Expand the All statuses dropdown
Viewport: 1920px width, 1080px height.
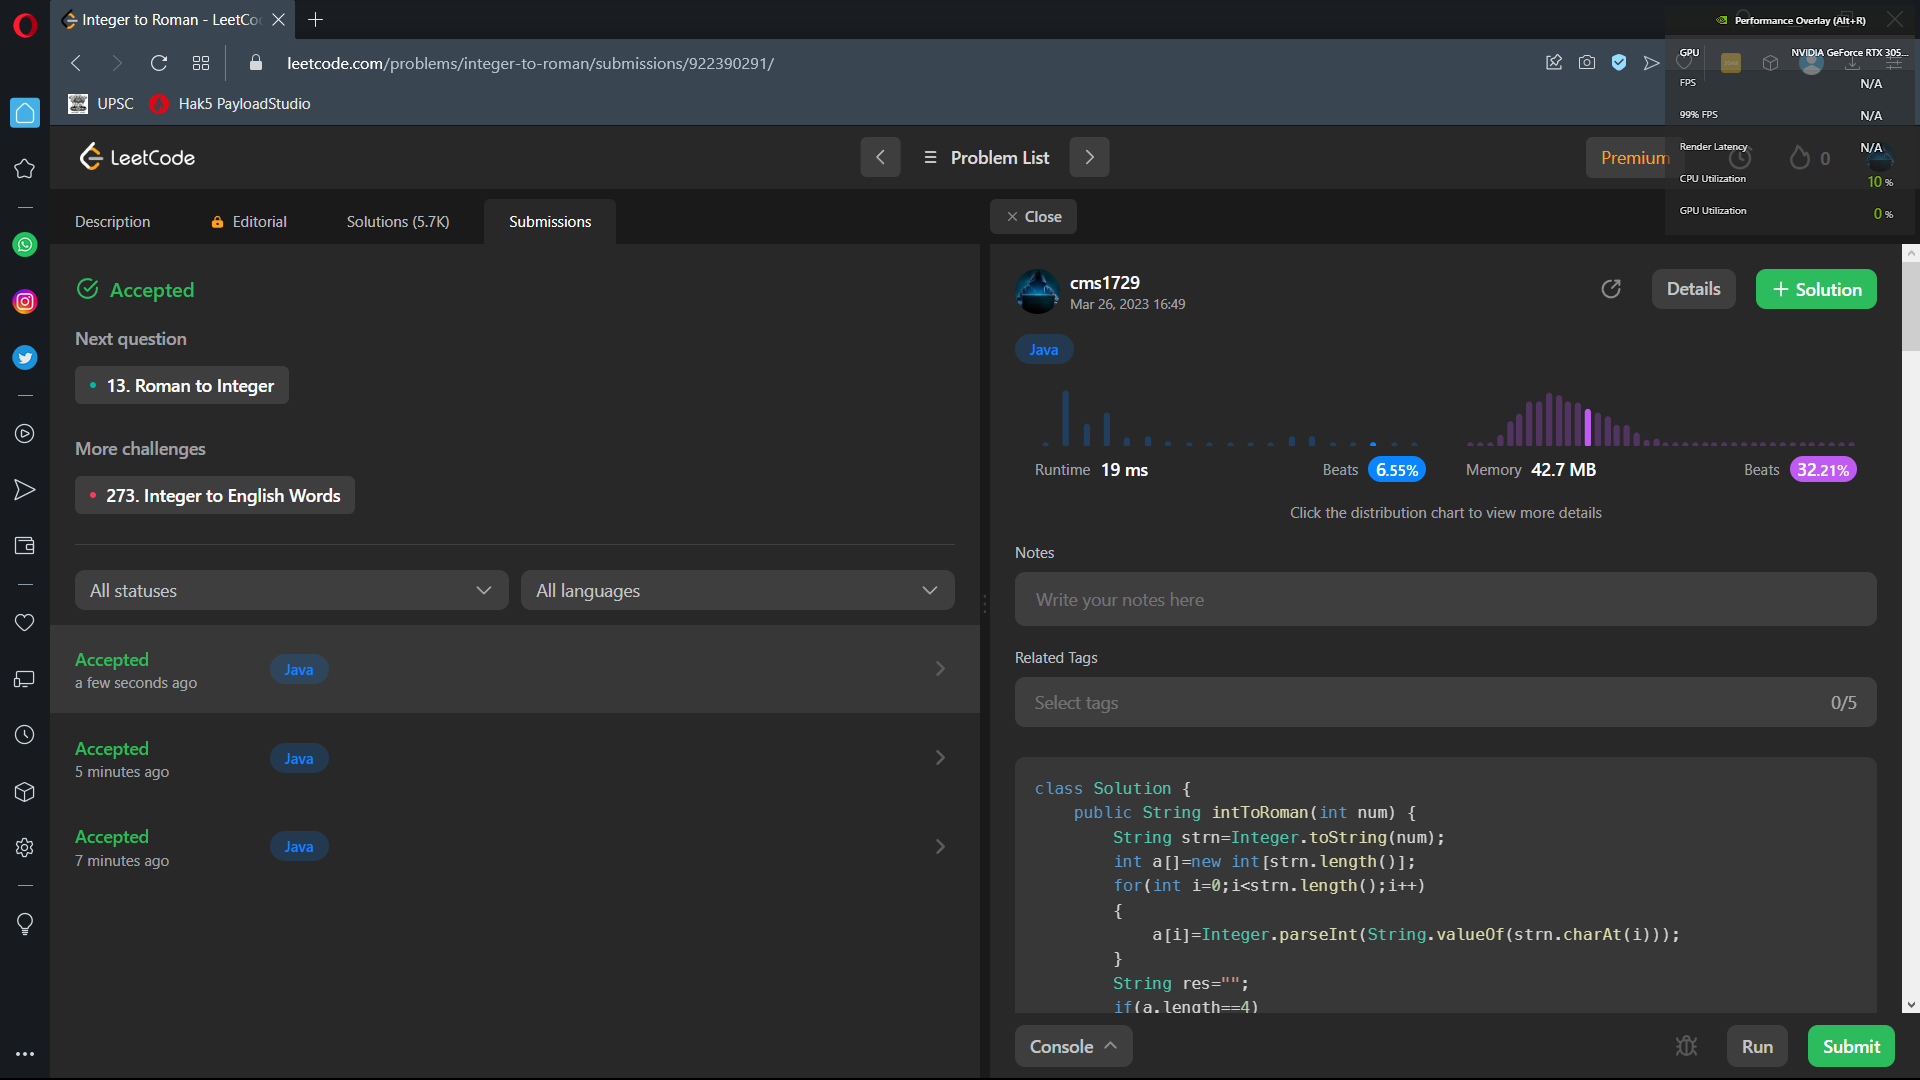click(291, 590)
